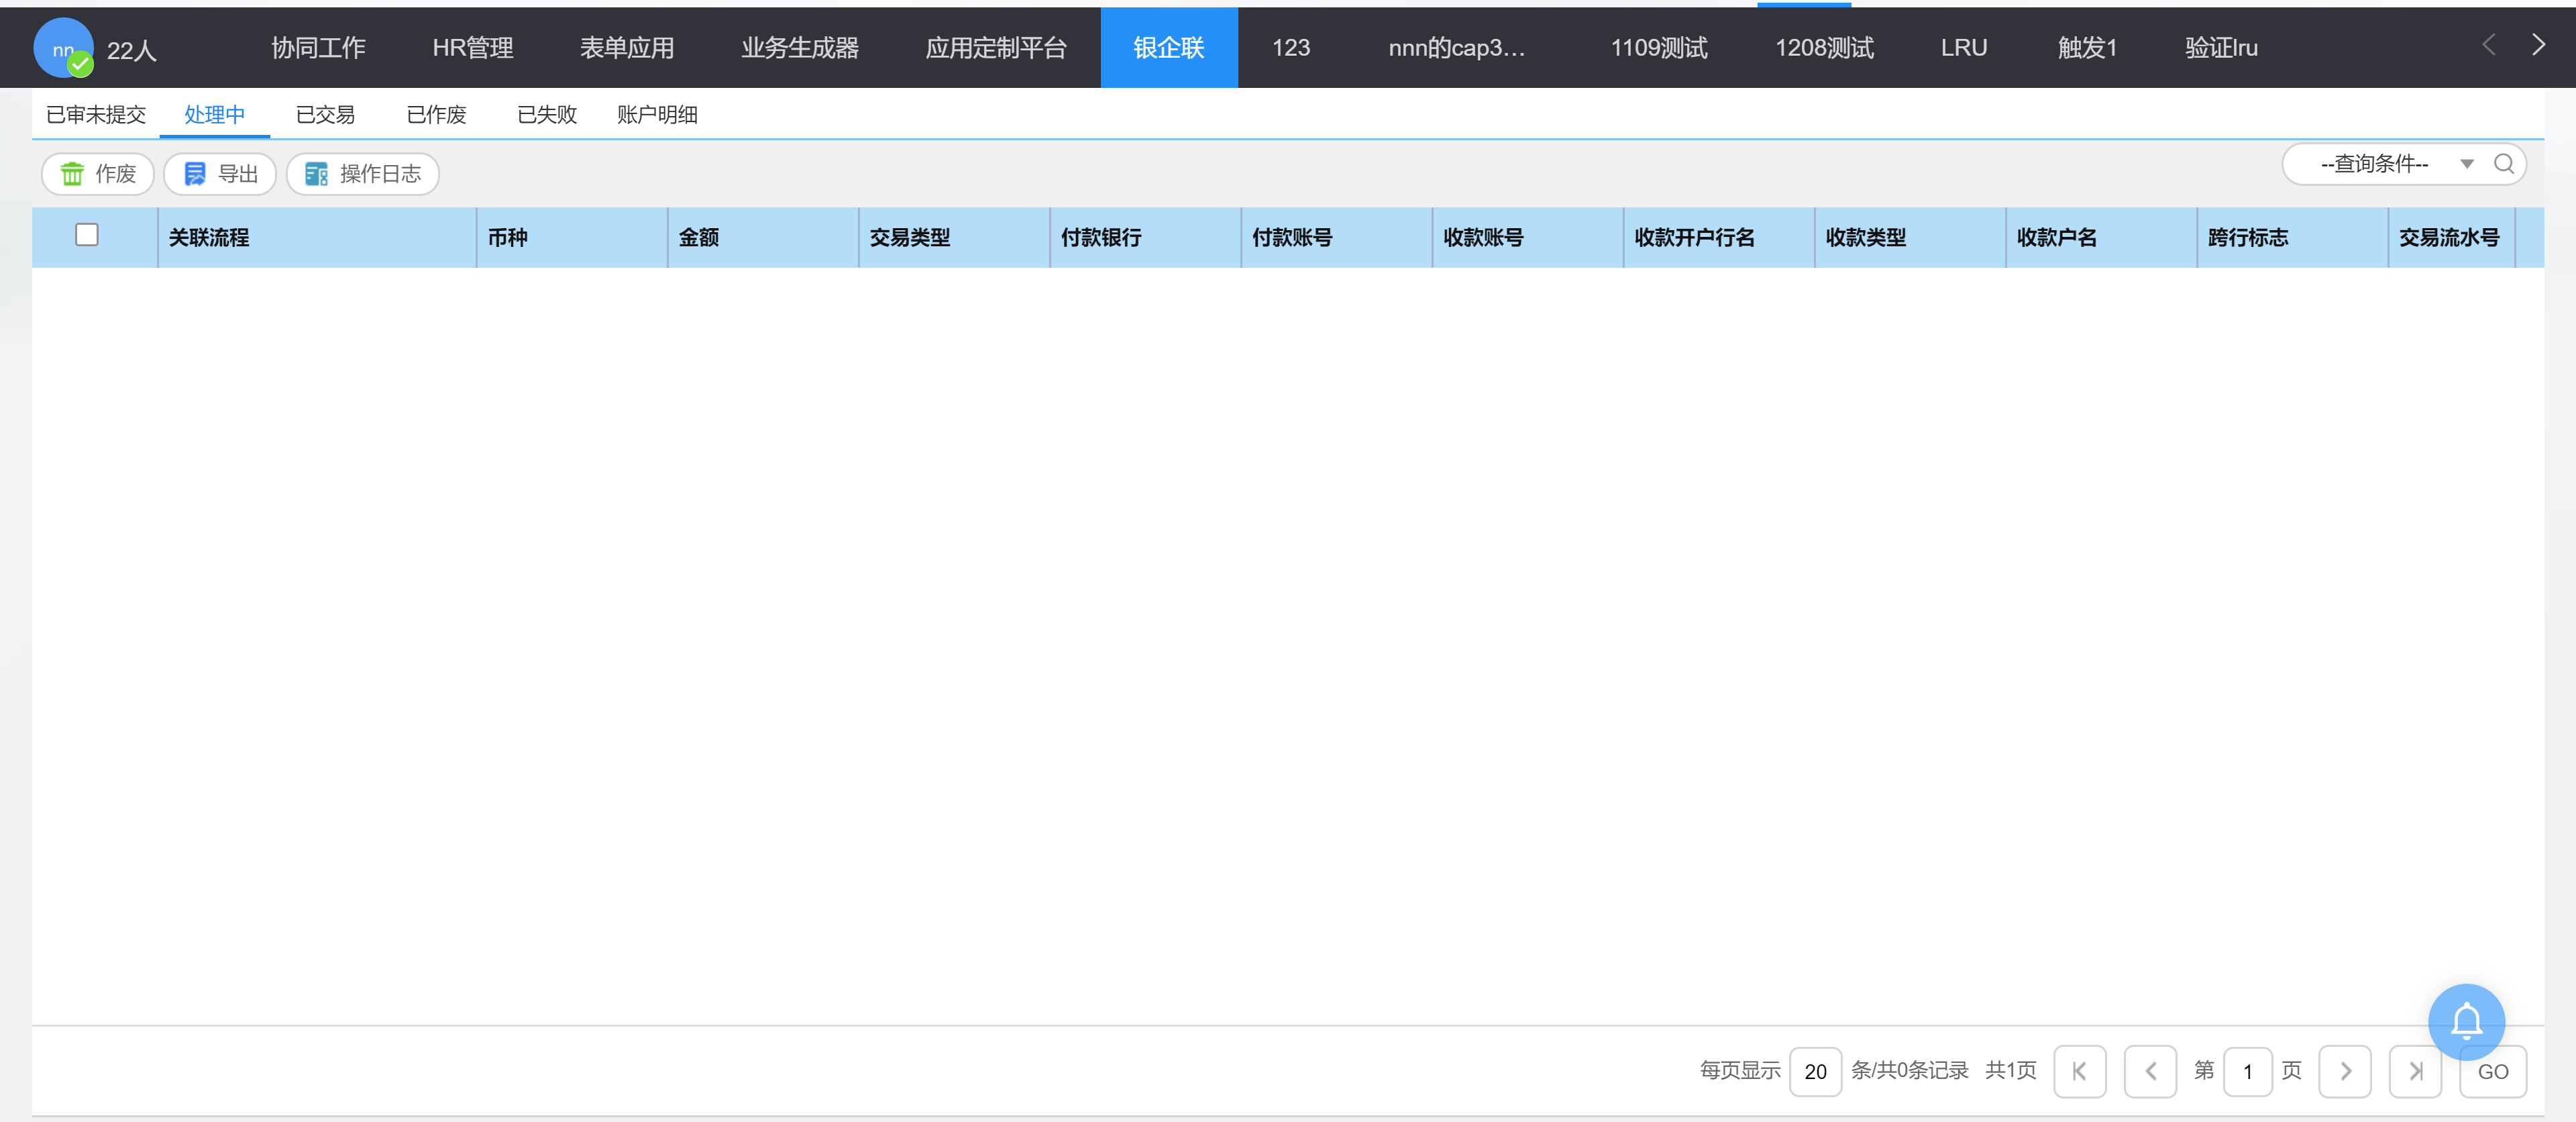
Task: Click the user avatar icon
Action: click(x=63, y=48)
